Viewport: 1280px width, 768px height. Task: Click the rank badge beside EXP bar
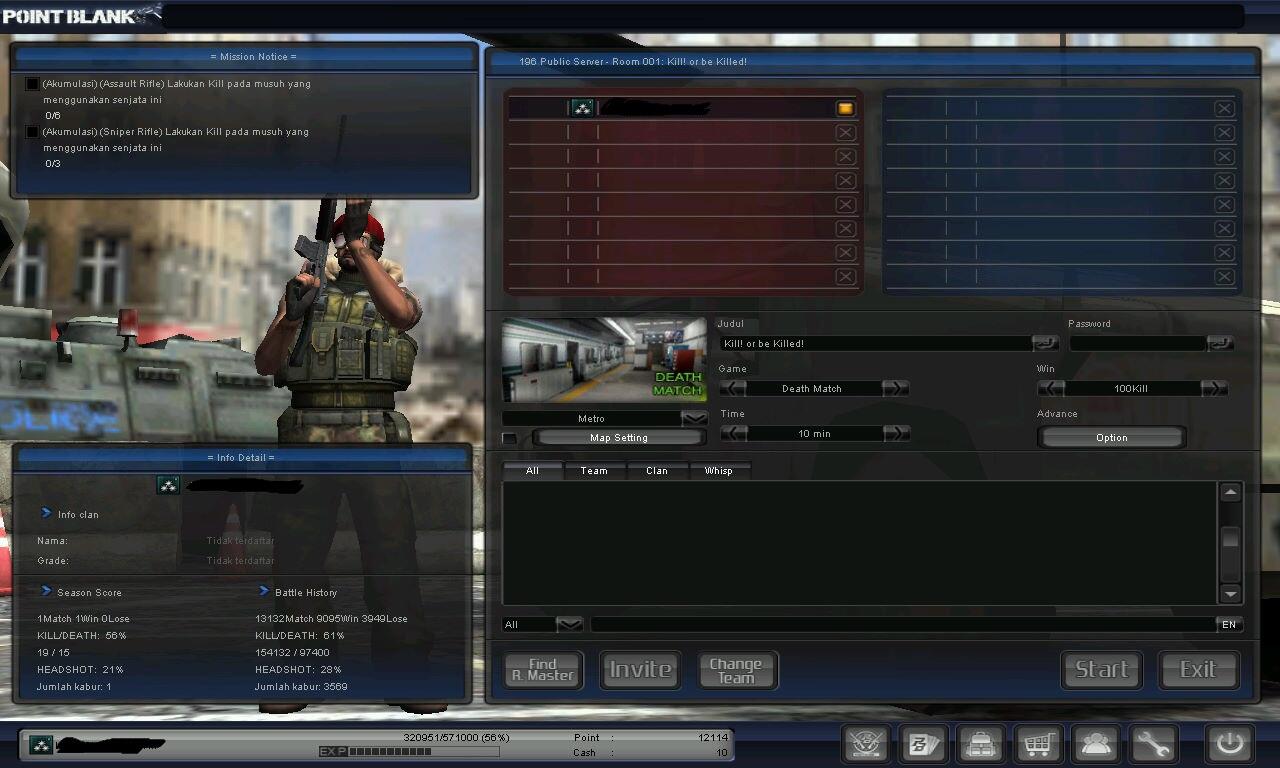pyautogui.click(x=40, y=744)
